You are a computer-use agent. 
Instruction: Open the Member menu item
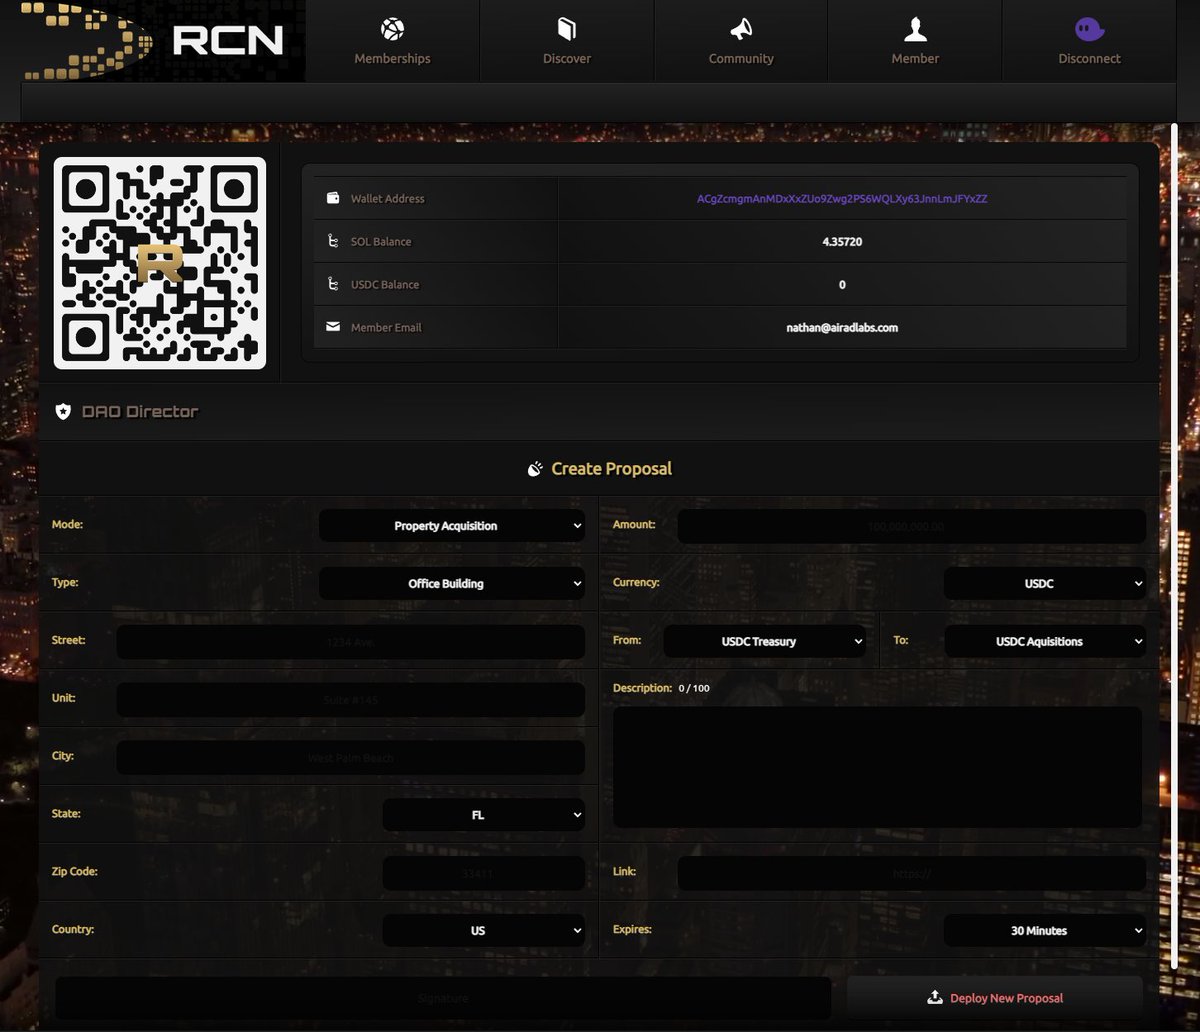pyautogui.click(x=915, y=41)
